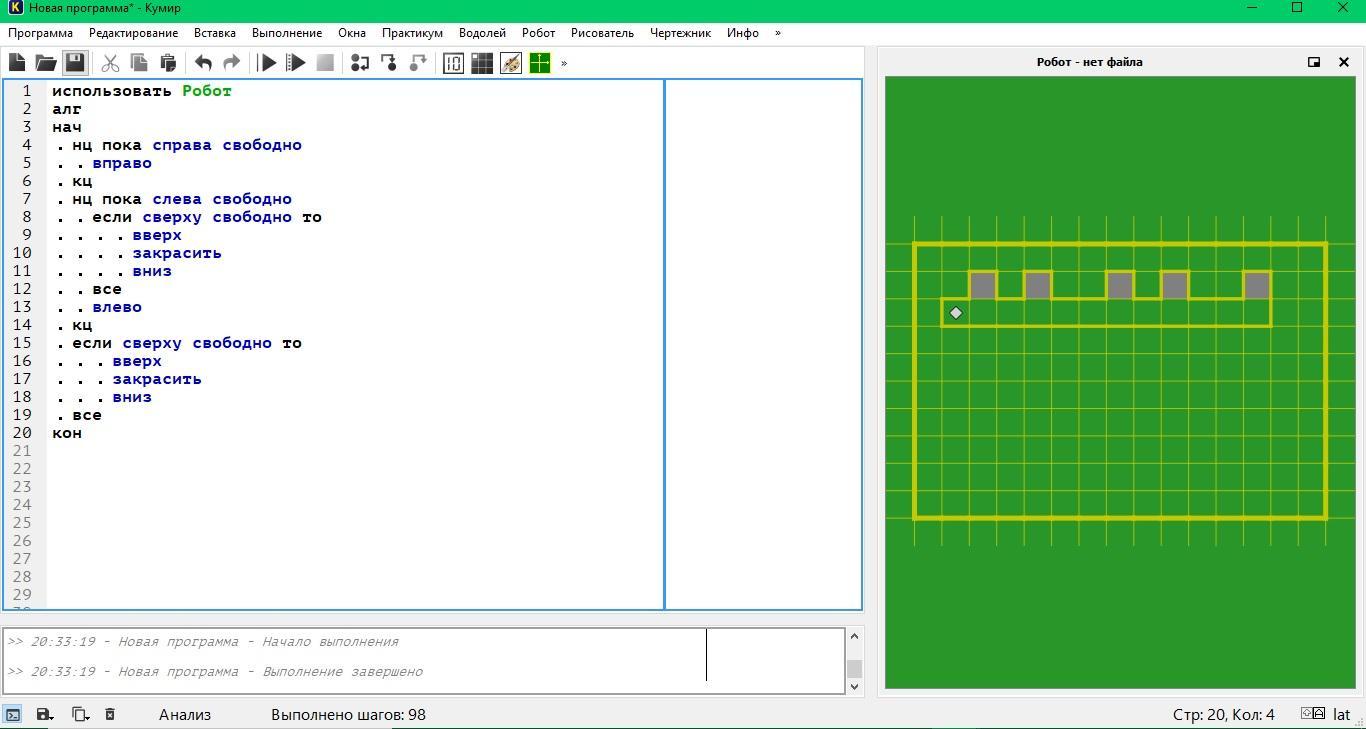Click 'закрасить' on line 17
The width and height of the screenshot is (1366, 729).
pos(157,379)
